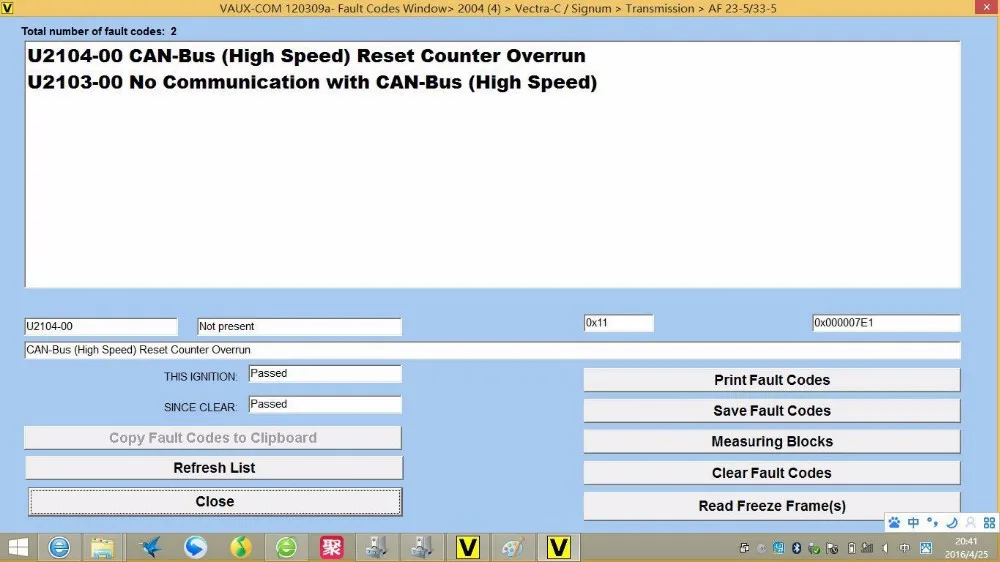Screen dimensions: 1000x562
Task: Click Clear Fault Codes
Action: pos(772,473)
